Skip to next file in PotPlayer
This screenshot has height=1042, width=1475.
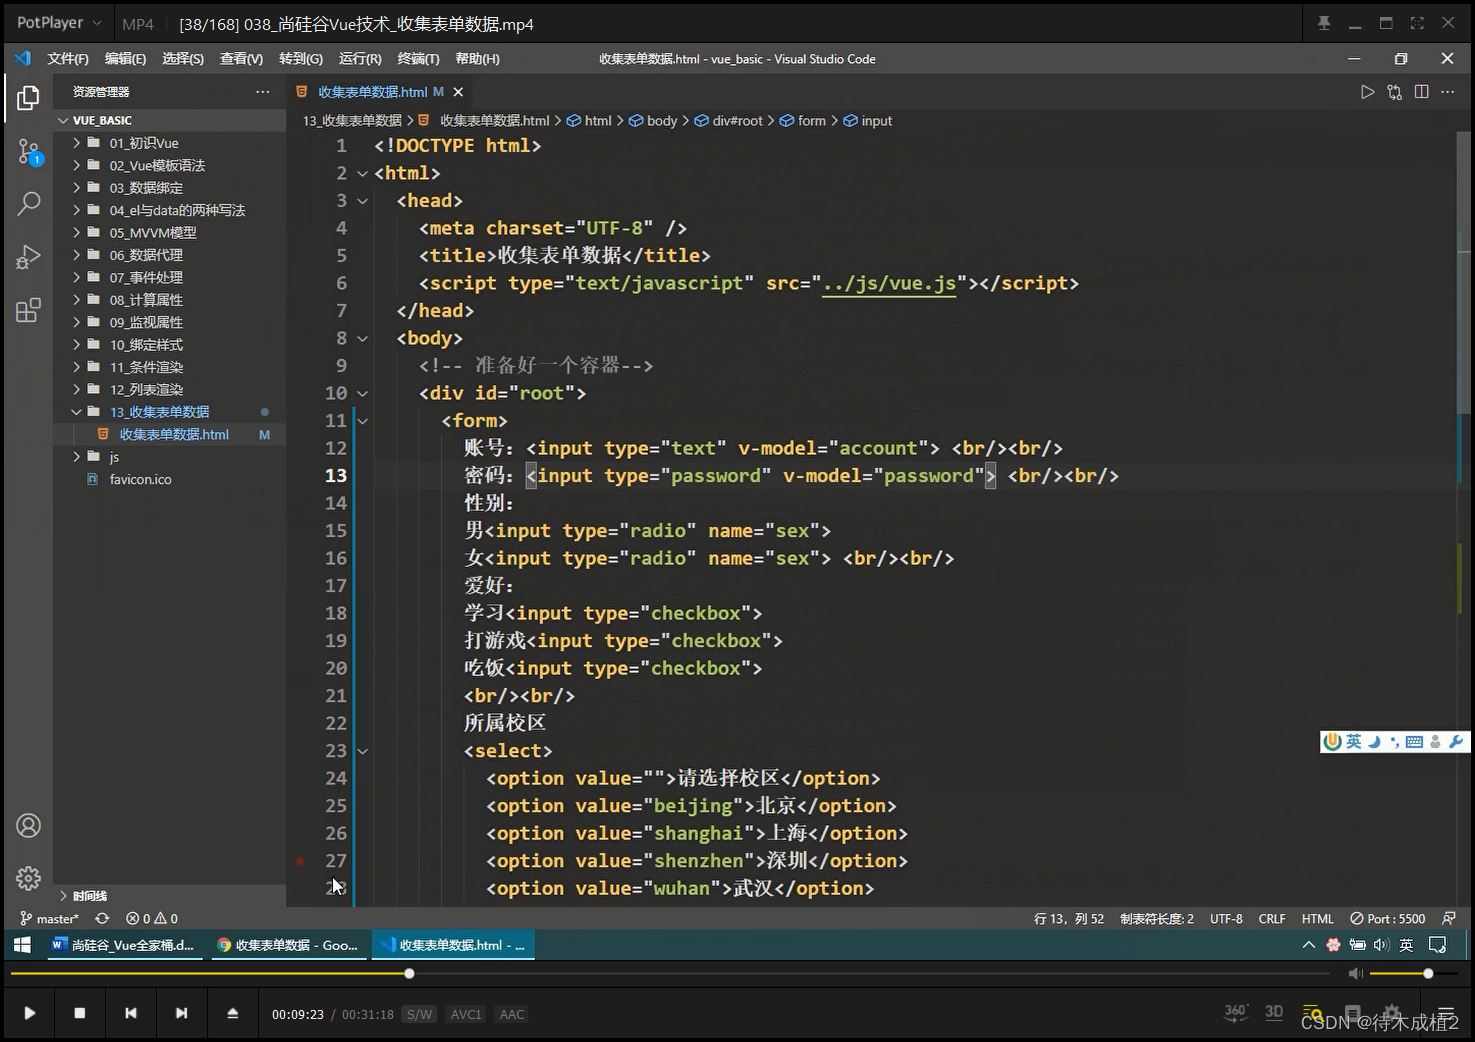coord(181,1013)
